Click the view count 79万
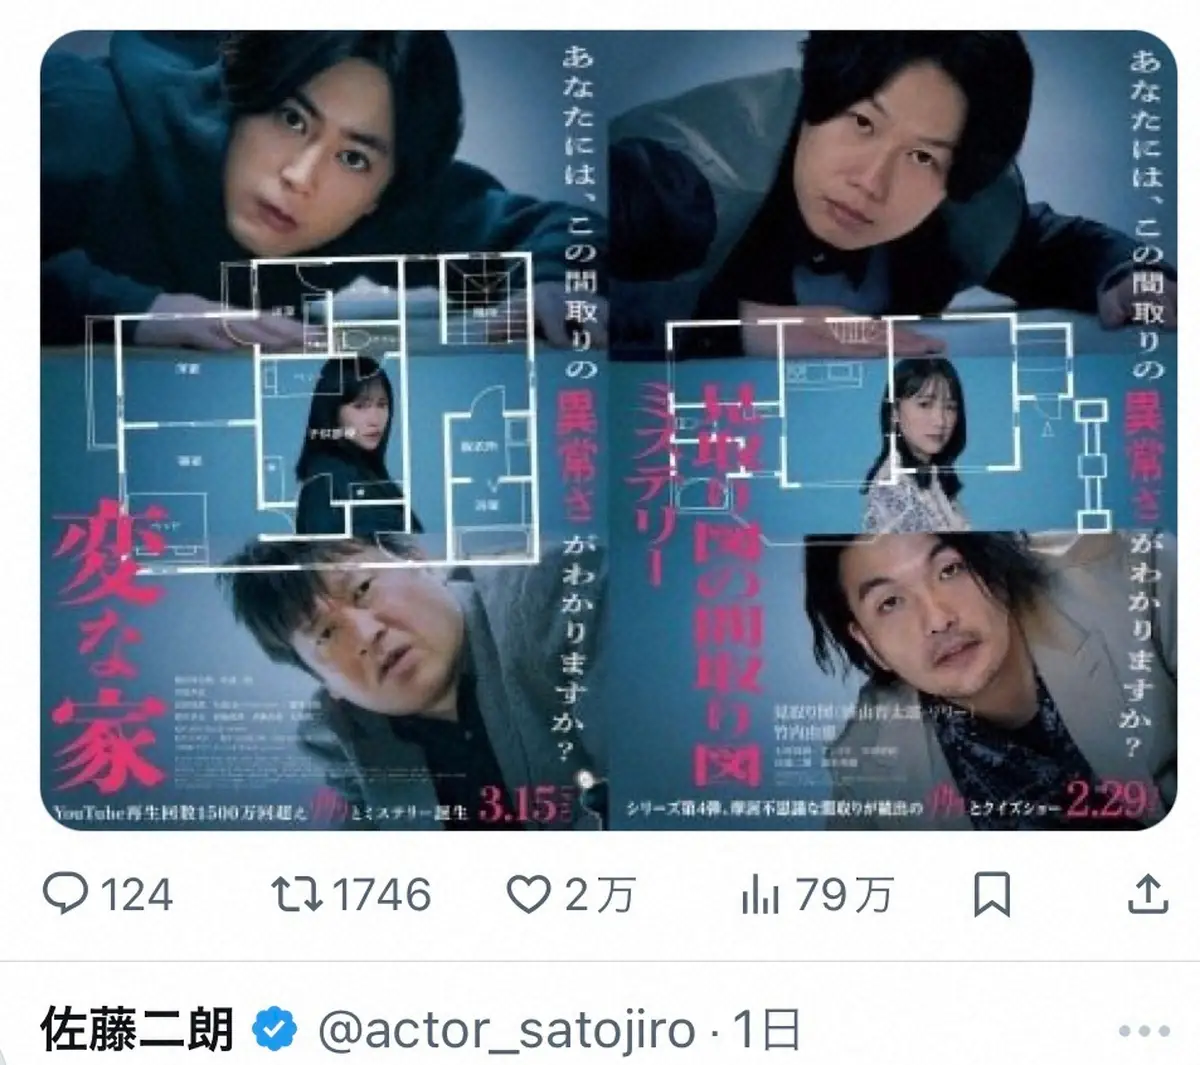1200x1065 pixels. coord(845,894)
